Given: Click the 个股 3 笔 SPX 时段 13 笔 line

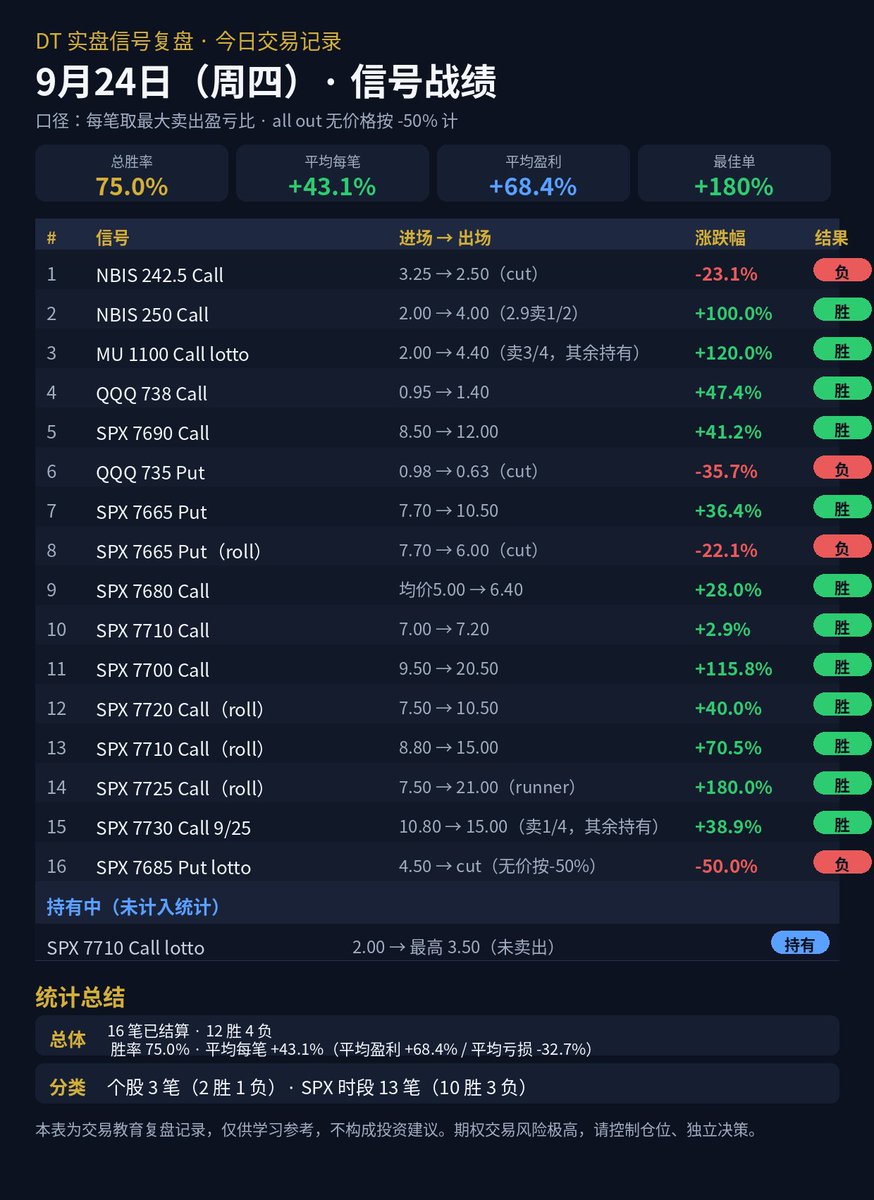Looking at the screenshot, I should pos(318,1087).
